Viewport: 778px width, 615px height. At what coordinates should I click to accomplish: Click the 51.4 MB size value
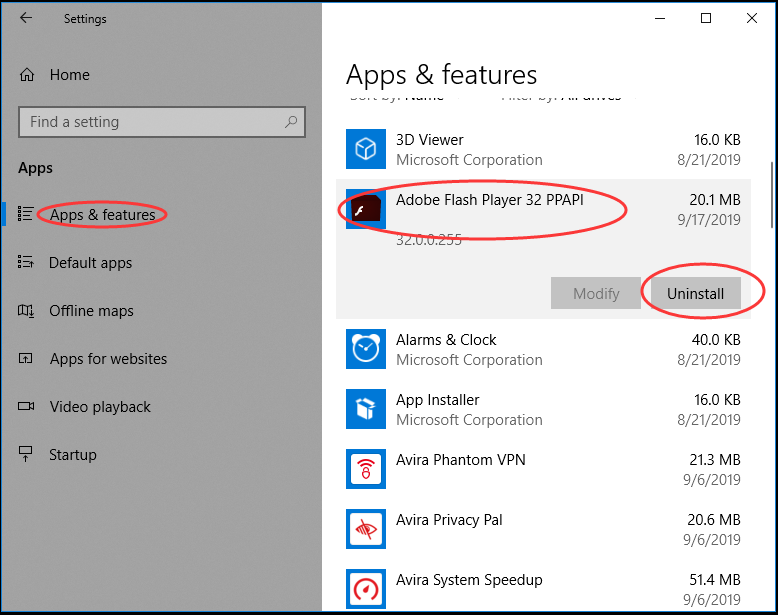click(x=714, y=580)
